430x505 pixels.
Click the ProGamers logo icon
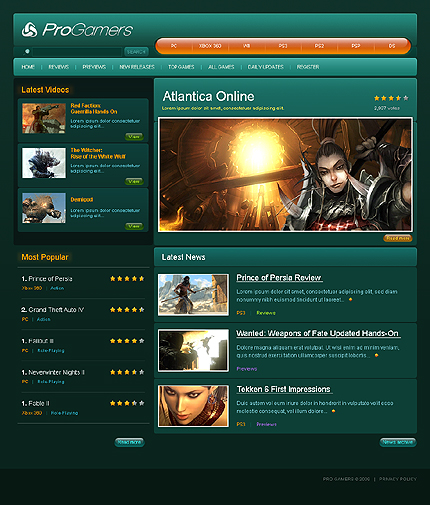tap(29, 30)
